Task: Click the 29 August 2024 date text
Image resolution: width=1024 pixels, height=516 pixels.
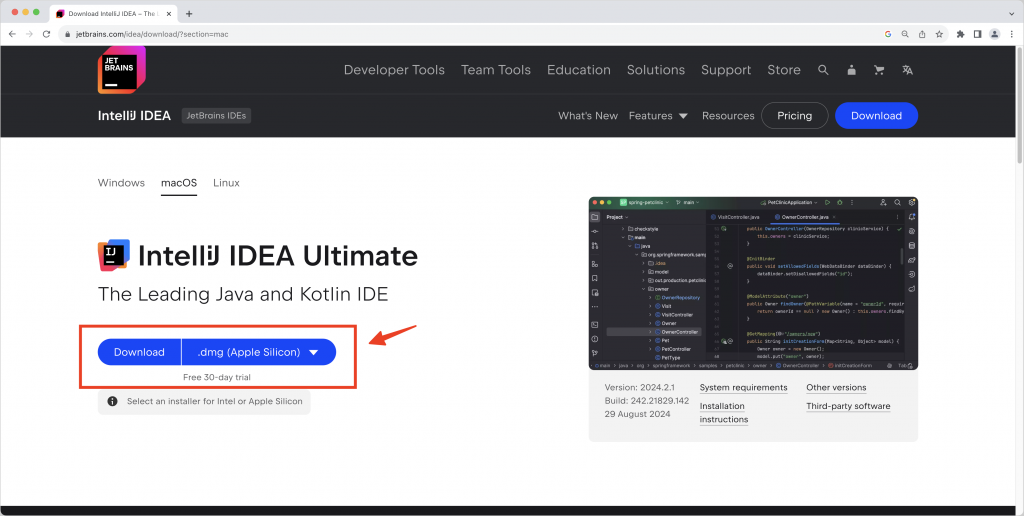Action: (x=637, y=414)
